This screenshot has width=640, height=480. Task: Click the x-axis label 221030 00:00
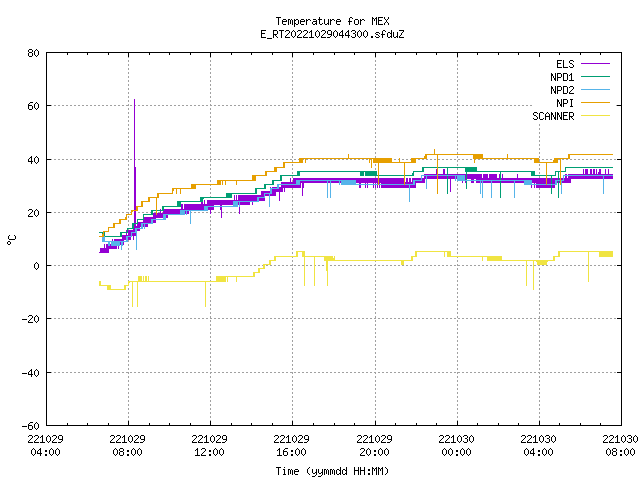(x=456, y=446)
